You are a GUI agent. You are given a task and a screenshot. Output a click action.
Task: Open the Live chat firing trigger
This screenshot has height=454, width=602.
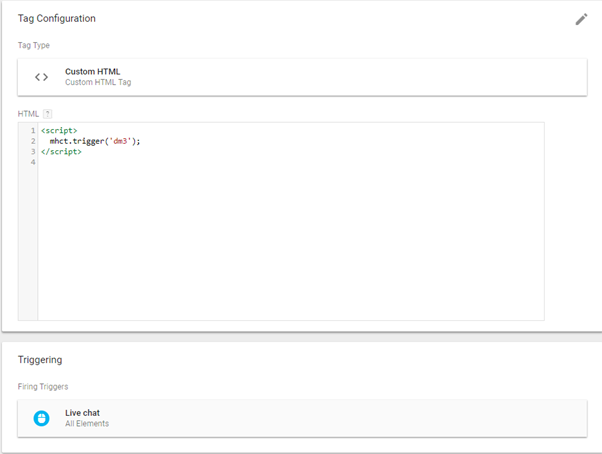click(302, 418)
